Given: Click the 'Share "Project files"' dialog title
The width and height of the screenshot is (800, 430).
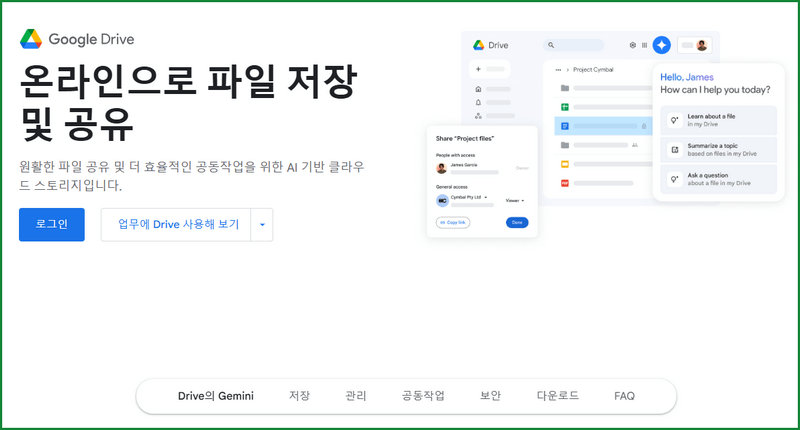Looking at the screenshot, I should click(x=465, y=138).
